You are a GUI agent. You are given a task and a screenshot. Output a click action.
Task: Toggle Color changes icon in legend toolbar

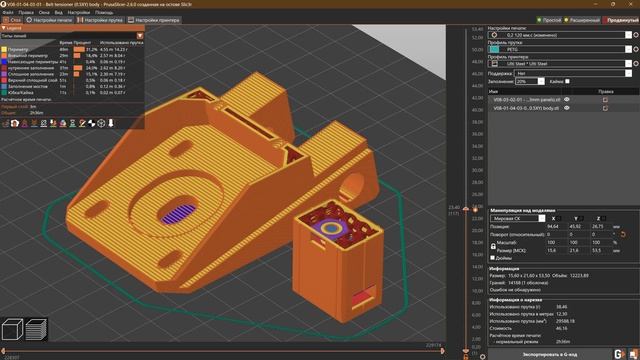tap(63, 123)
